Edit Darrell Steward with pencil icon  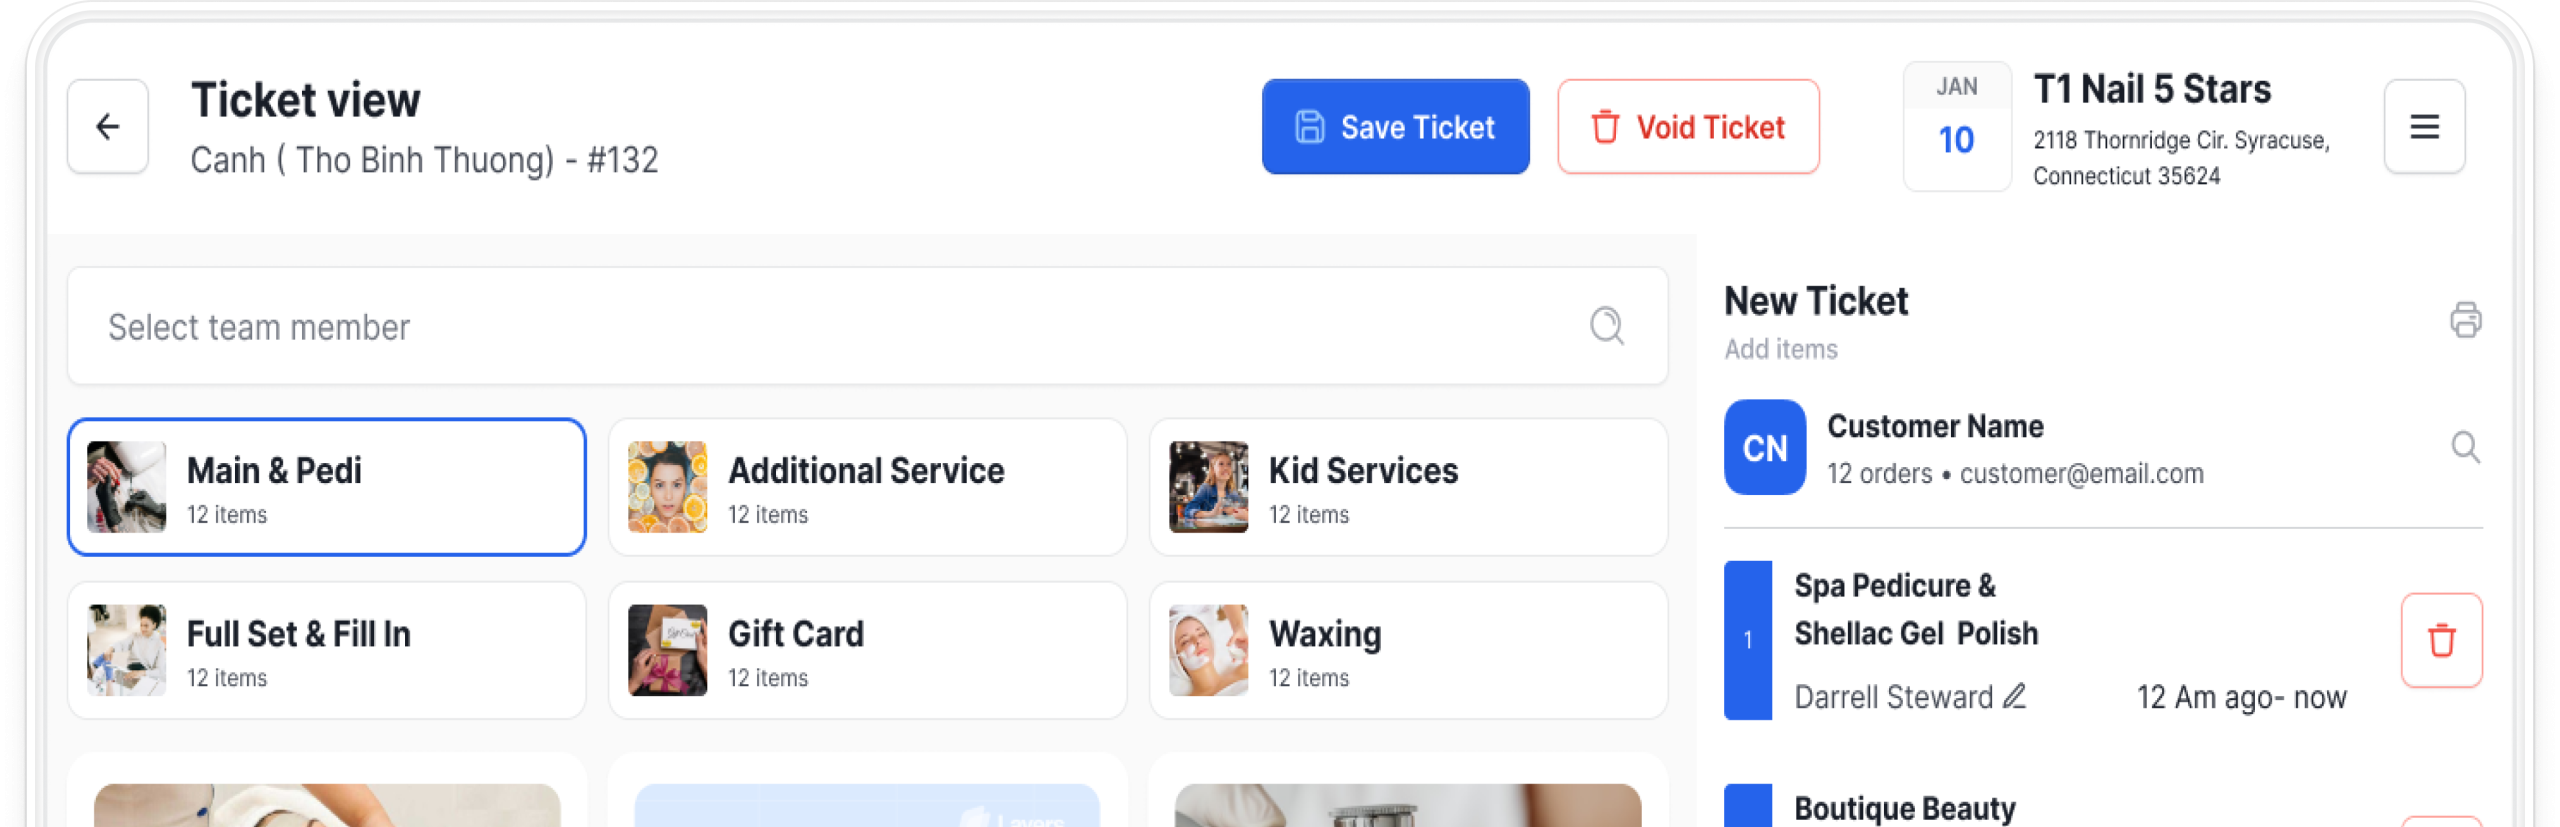[x=2015, y=696]
